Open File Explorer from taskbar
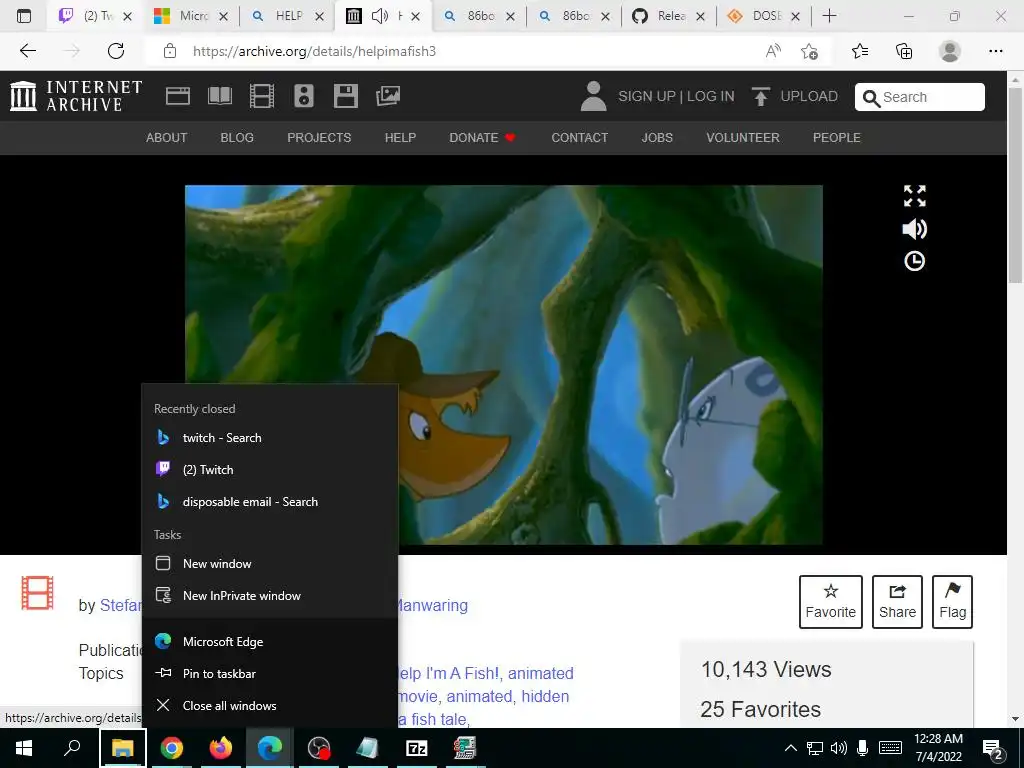1024x768 pixels. [123, 748]
